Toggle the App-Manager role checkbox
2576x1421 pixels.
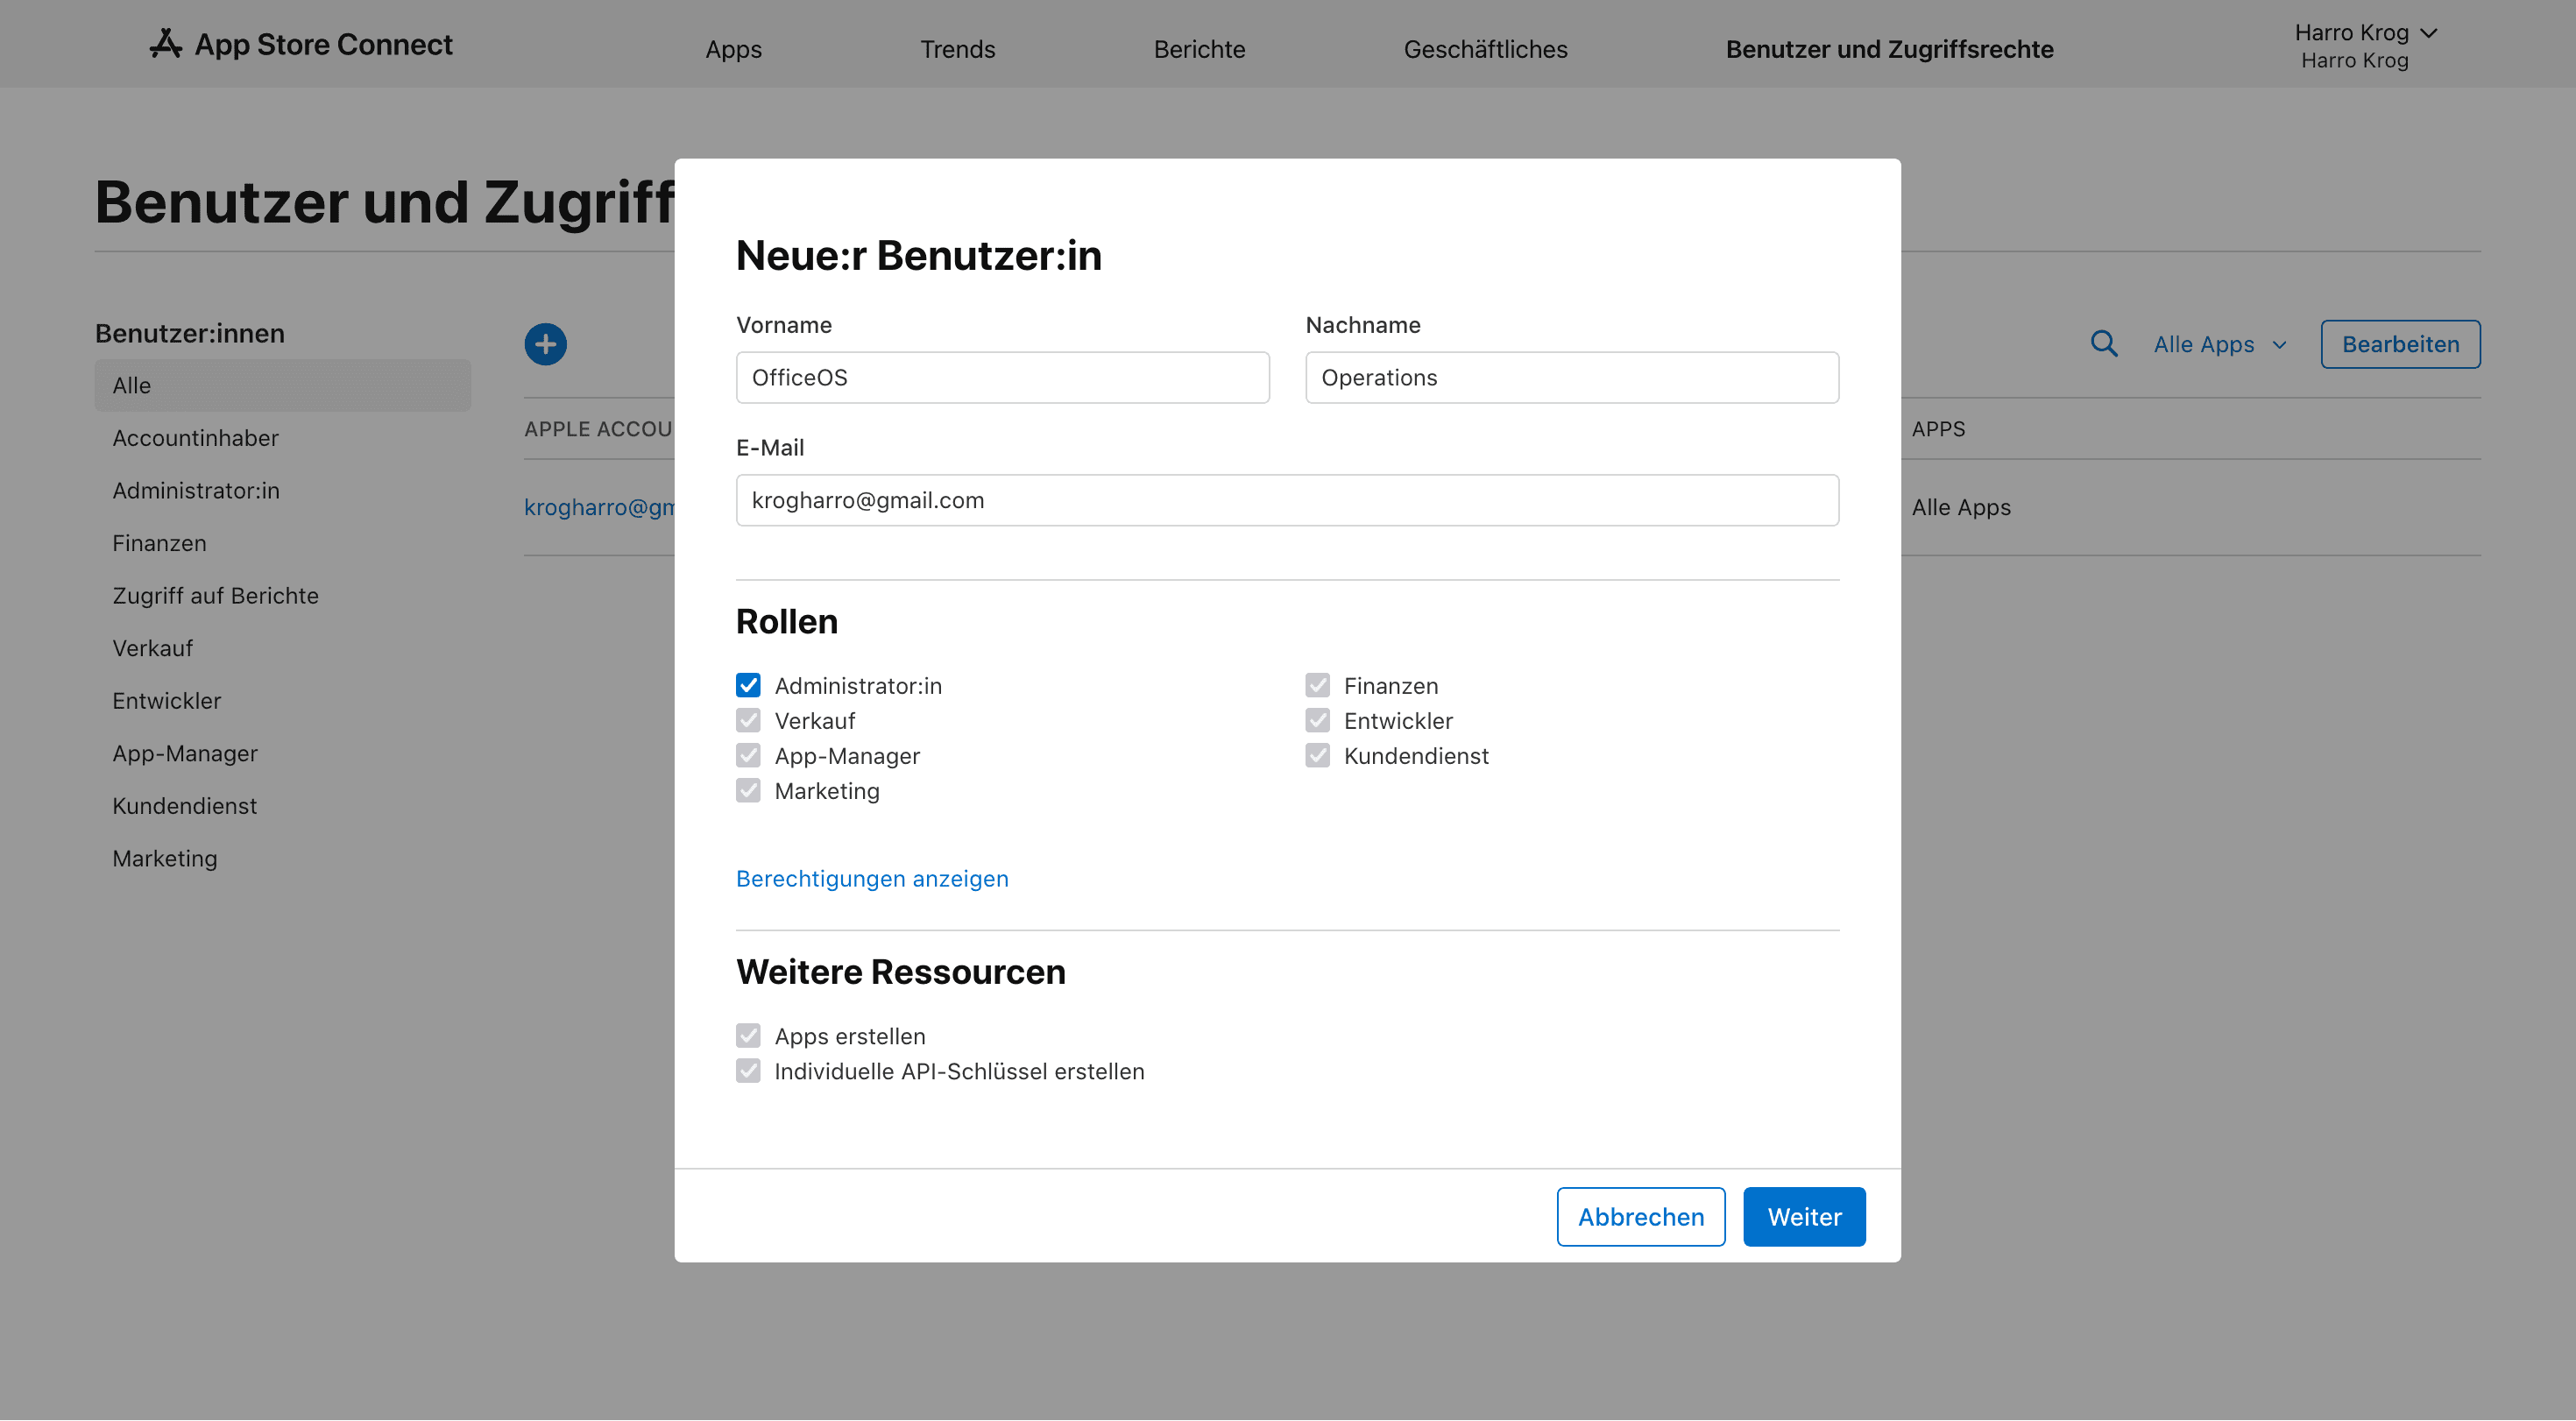coord(748,756)
